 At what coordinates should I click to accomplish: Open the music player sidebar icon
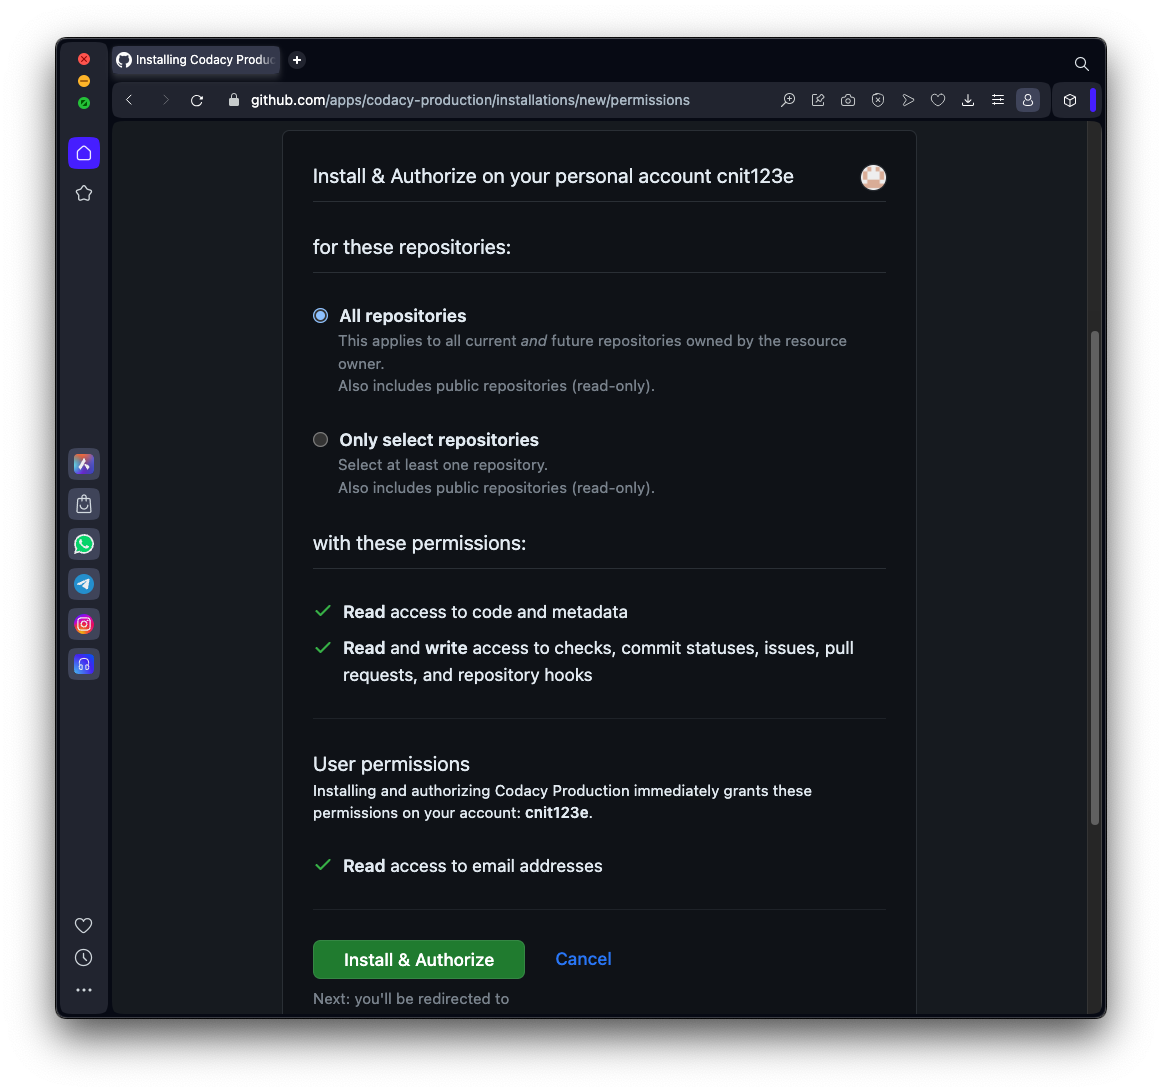tap(84, 664)
